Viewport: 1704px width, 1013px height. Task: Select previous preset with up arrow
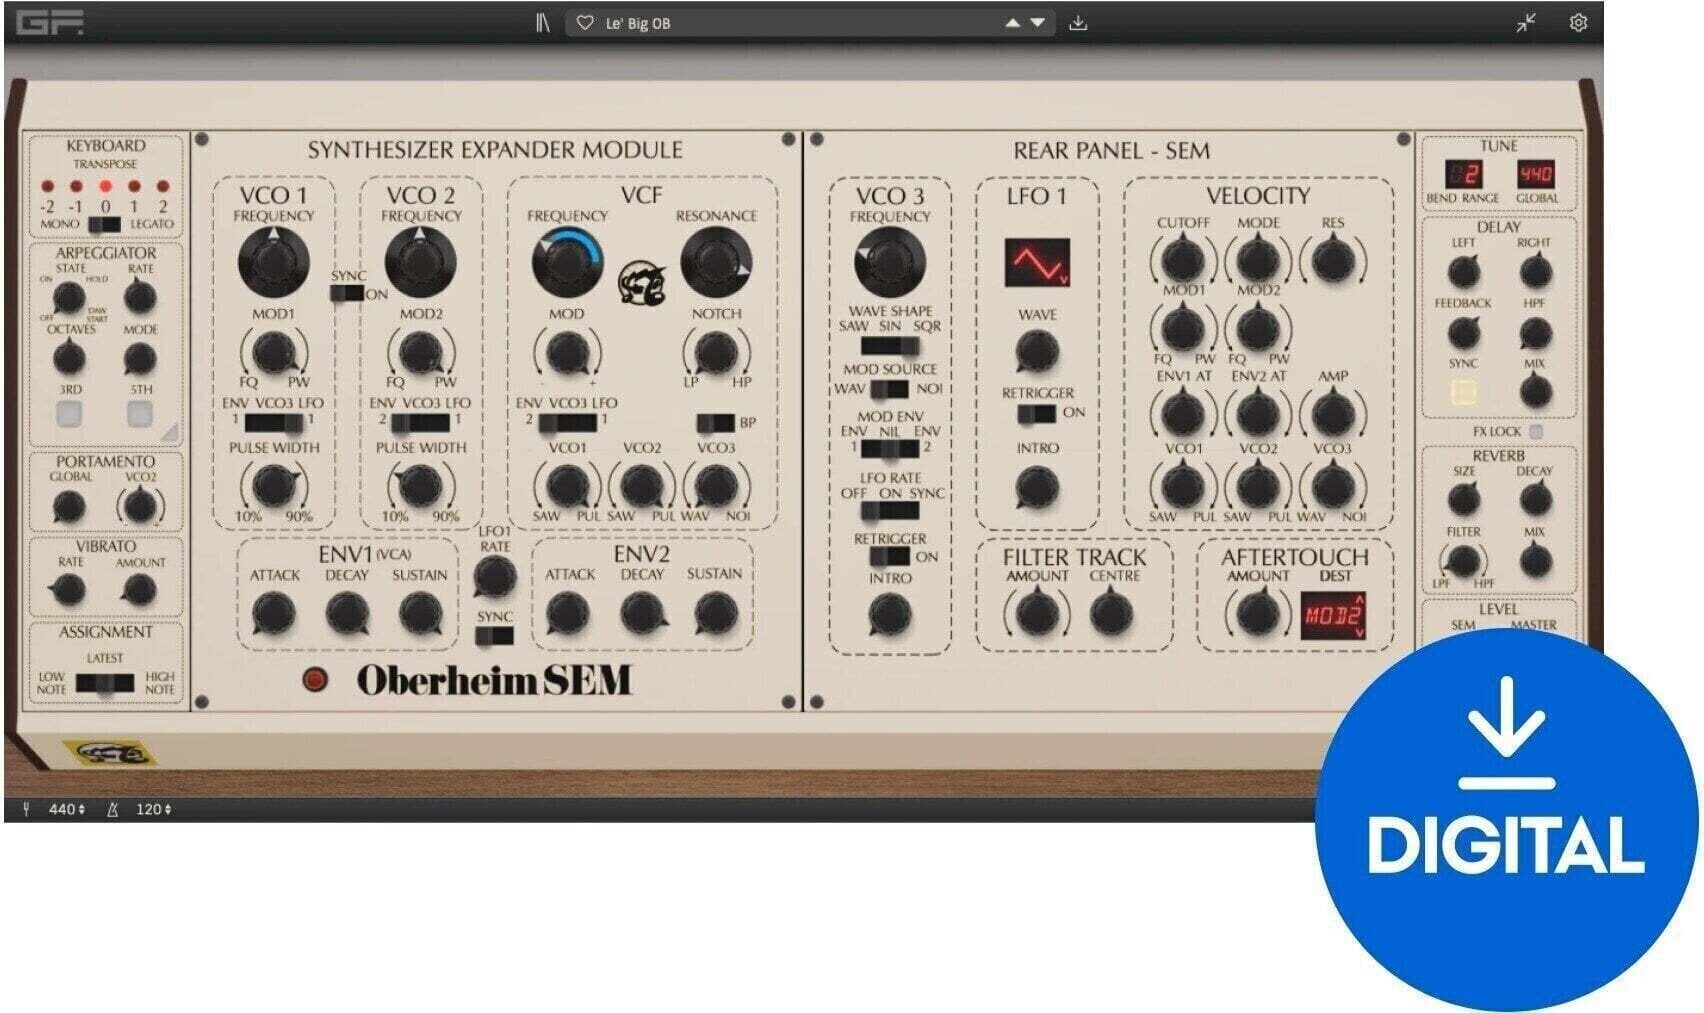(x=1013, y=22)
